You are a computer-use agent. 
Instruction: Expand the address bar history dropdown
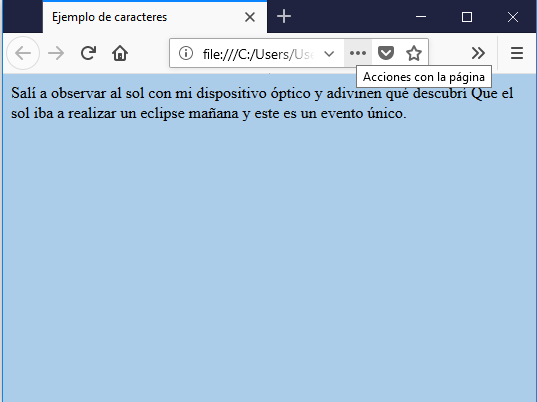click(329, 54)
